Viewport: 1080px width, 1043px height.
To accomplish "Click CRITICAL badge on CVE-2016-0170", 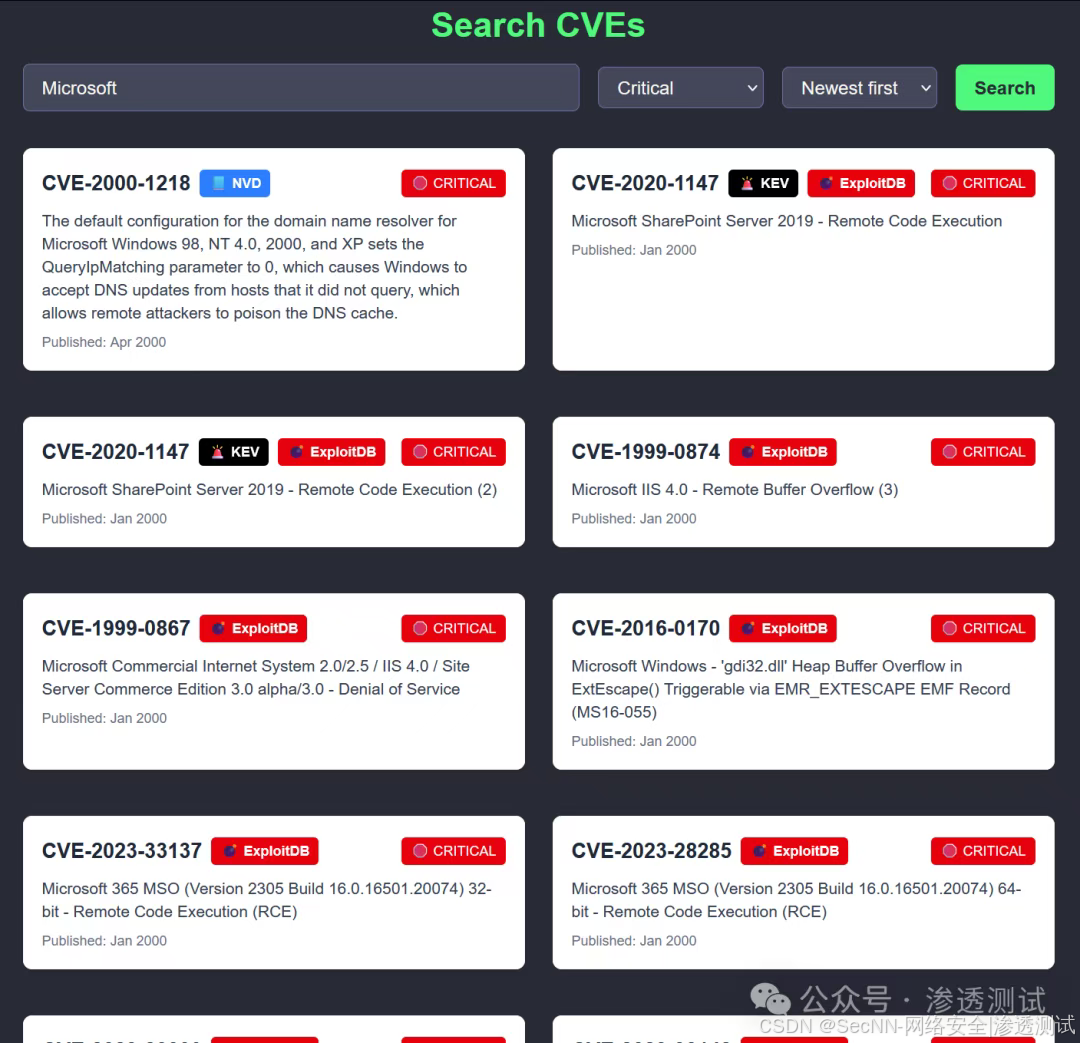I will tap(983, 628).
